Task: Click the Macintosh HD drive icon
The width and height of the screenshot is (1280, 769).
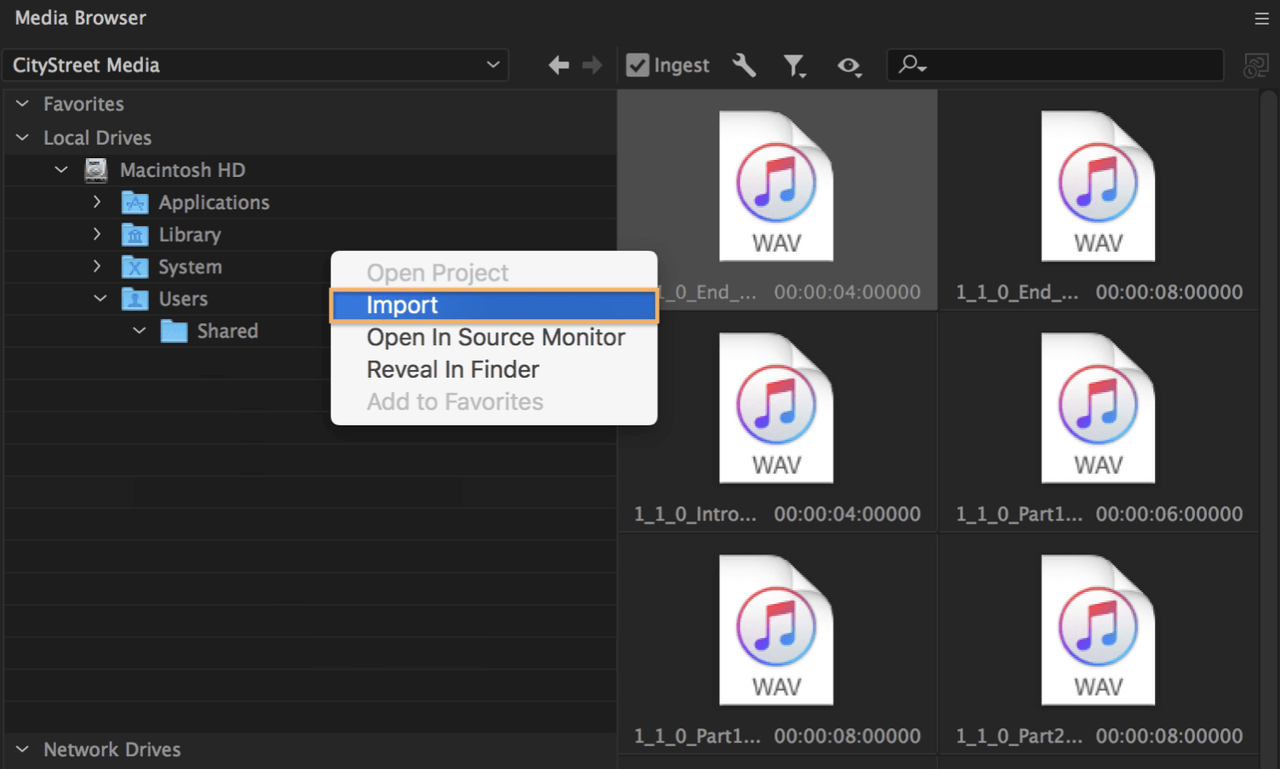Action: [95, 170]
